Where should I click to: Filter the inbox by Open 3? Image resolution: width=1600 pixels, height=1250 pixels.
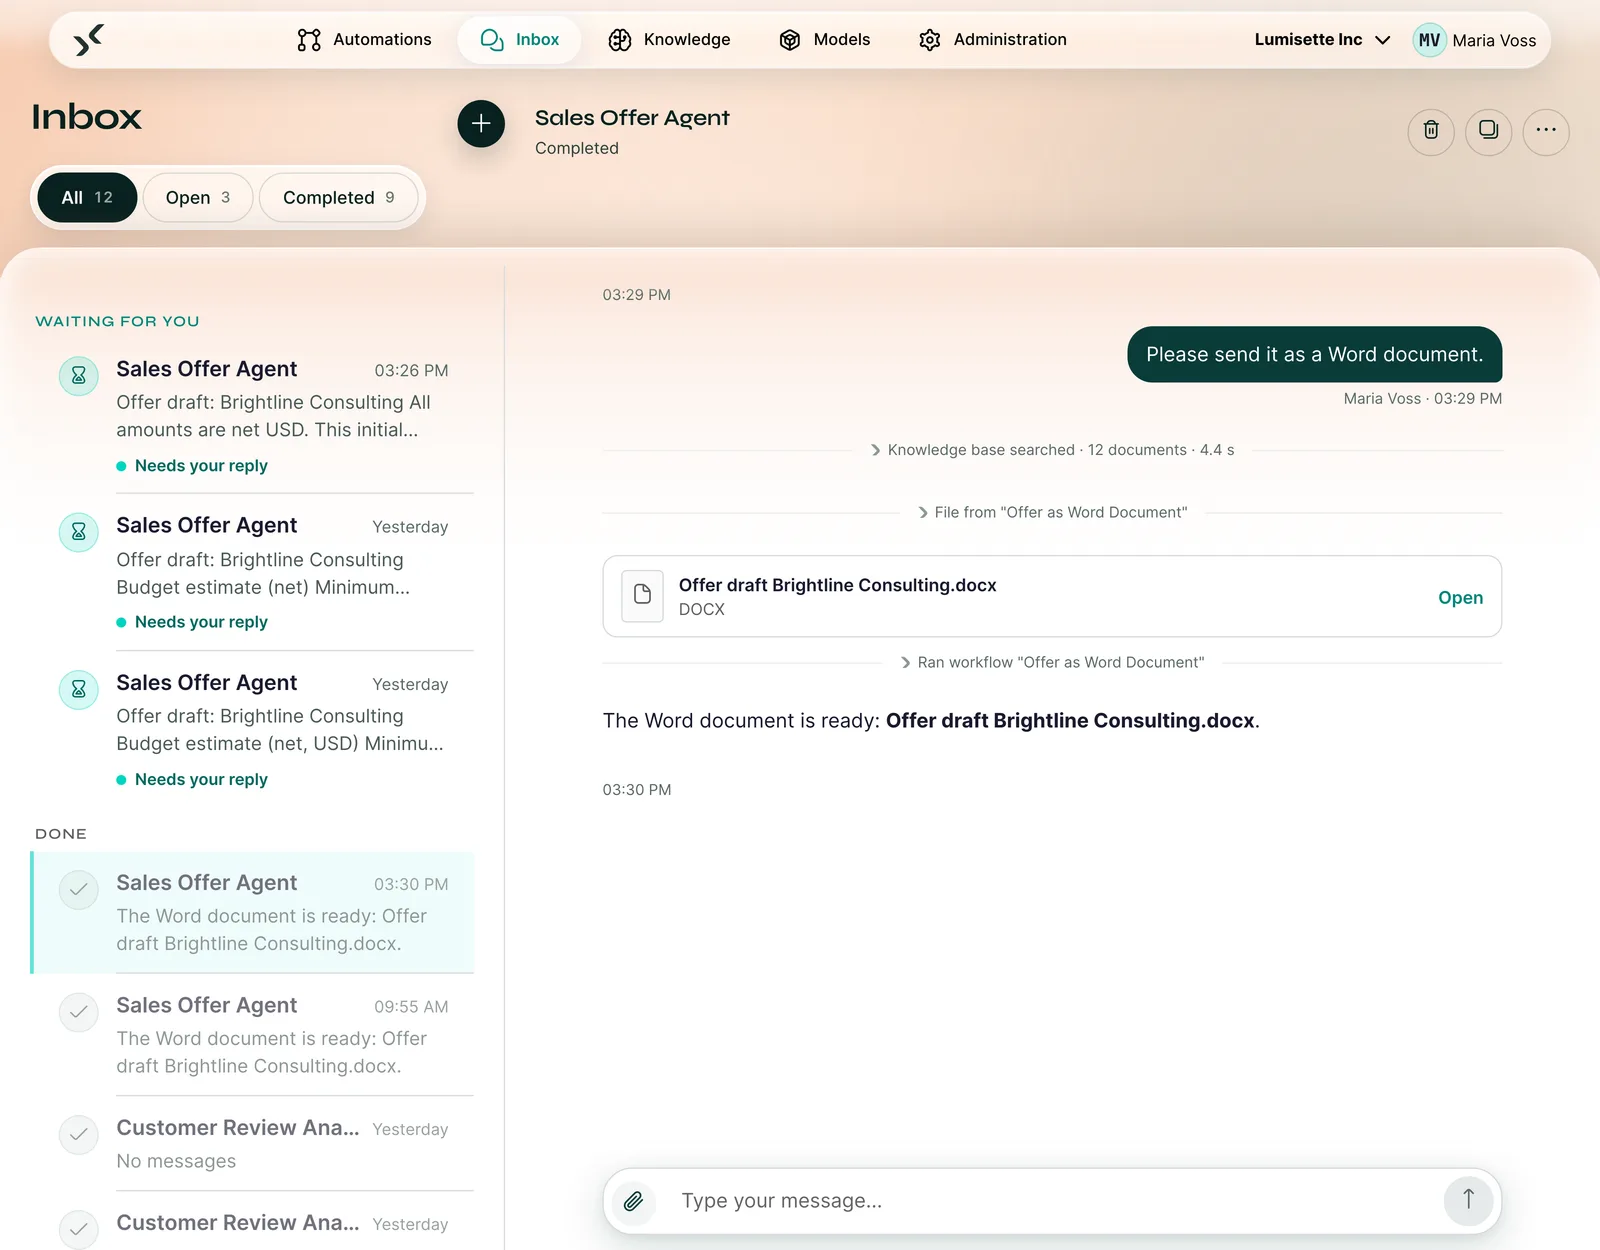pos(197,197)
